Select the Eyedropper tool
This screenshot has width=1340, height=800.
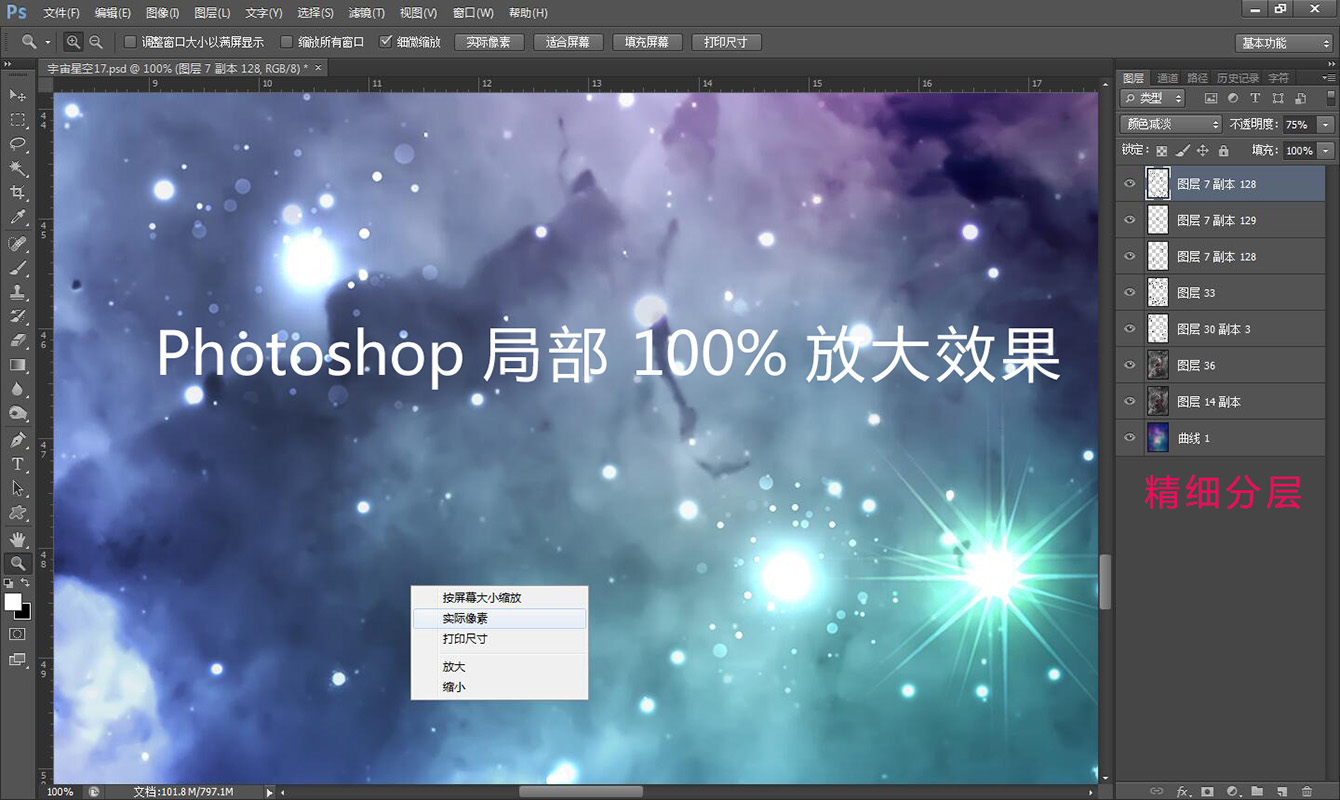point(17,217)
